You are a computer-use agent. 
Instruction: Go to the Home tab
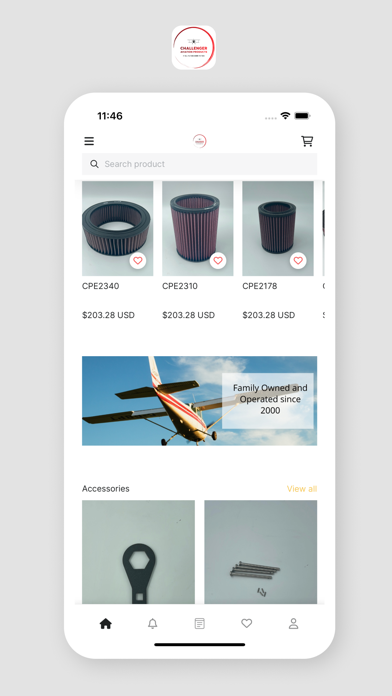pos(106,624)
